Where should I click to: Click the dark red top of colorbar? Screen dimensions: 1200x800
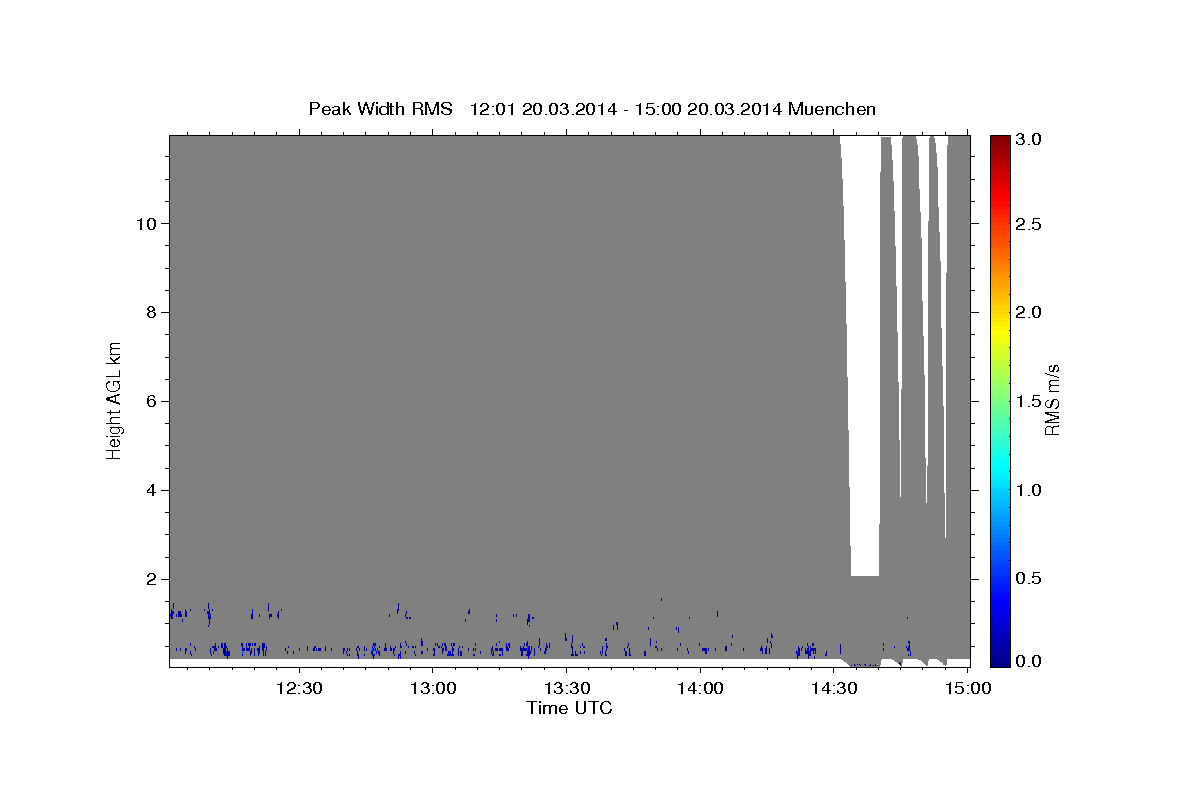pos(1000,142)
